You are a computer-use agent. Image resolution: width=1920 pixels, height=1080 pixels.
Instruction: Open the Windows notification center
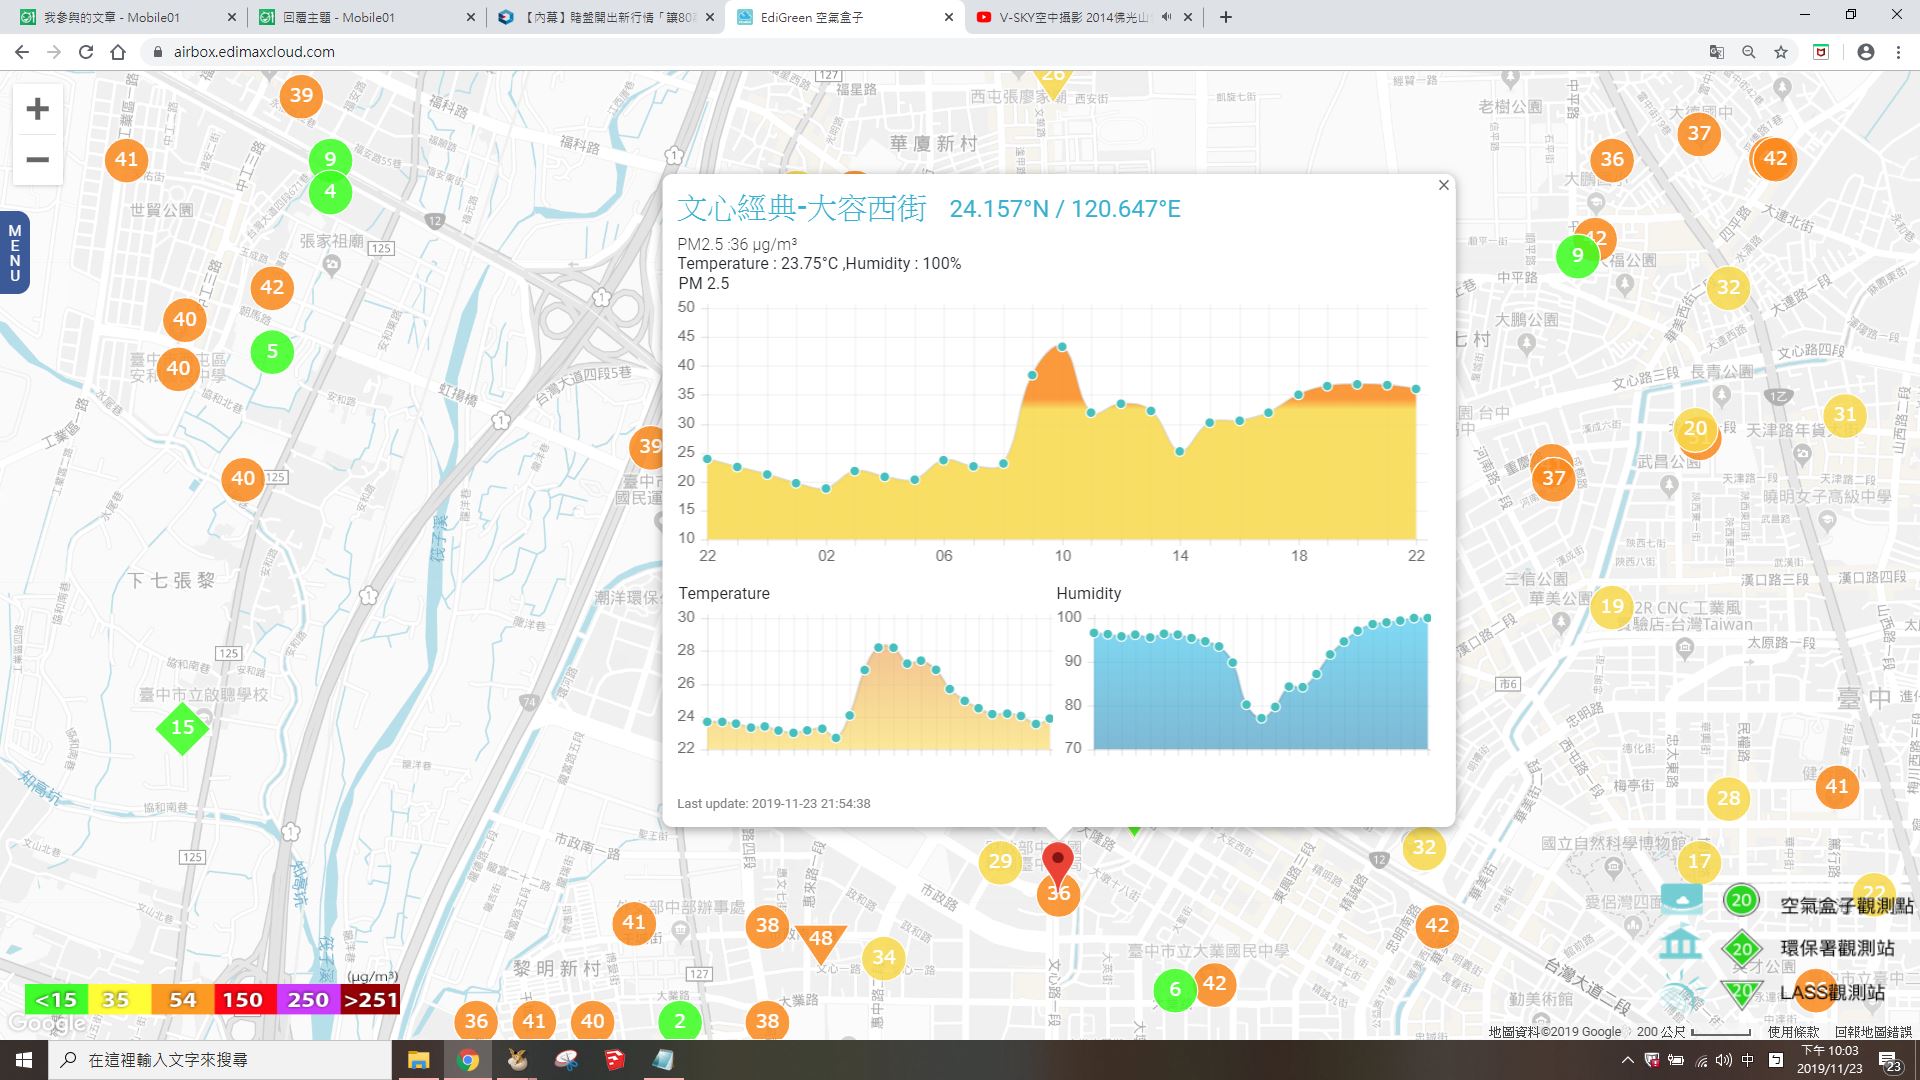[1889, 1060]
